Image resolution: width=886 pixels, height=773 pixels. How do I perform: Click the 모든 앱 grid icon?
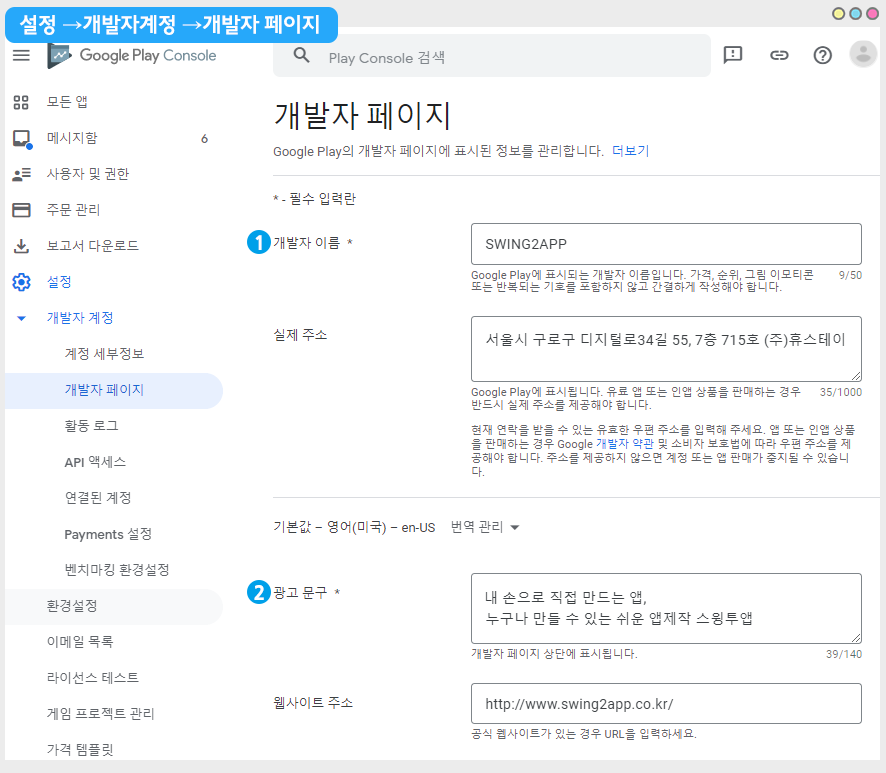(x=21, y=102)
